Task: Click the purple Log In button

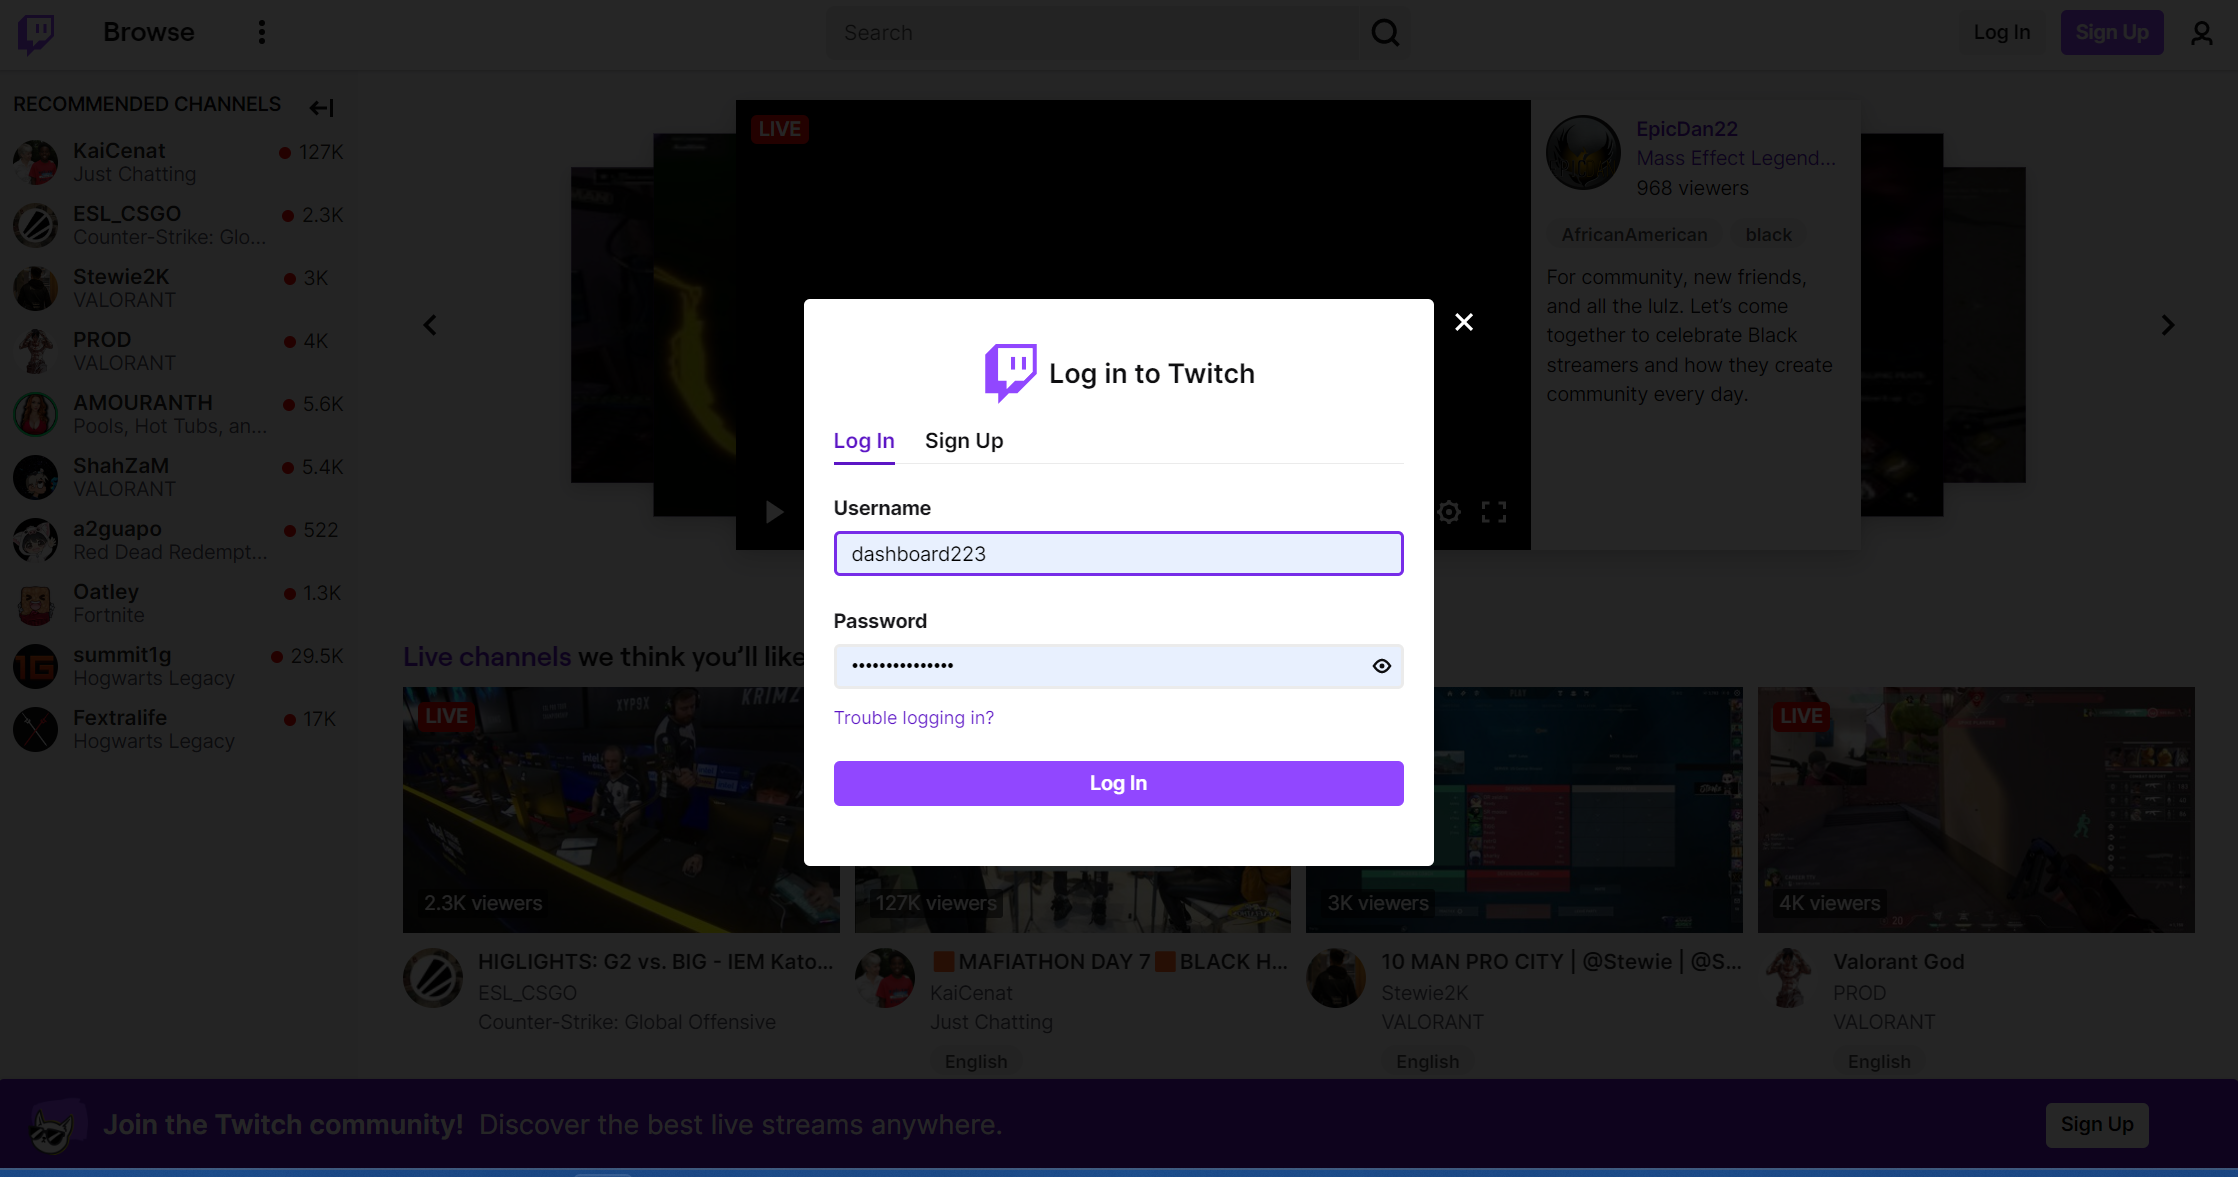Action: click(x=1119, y=783)
